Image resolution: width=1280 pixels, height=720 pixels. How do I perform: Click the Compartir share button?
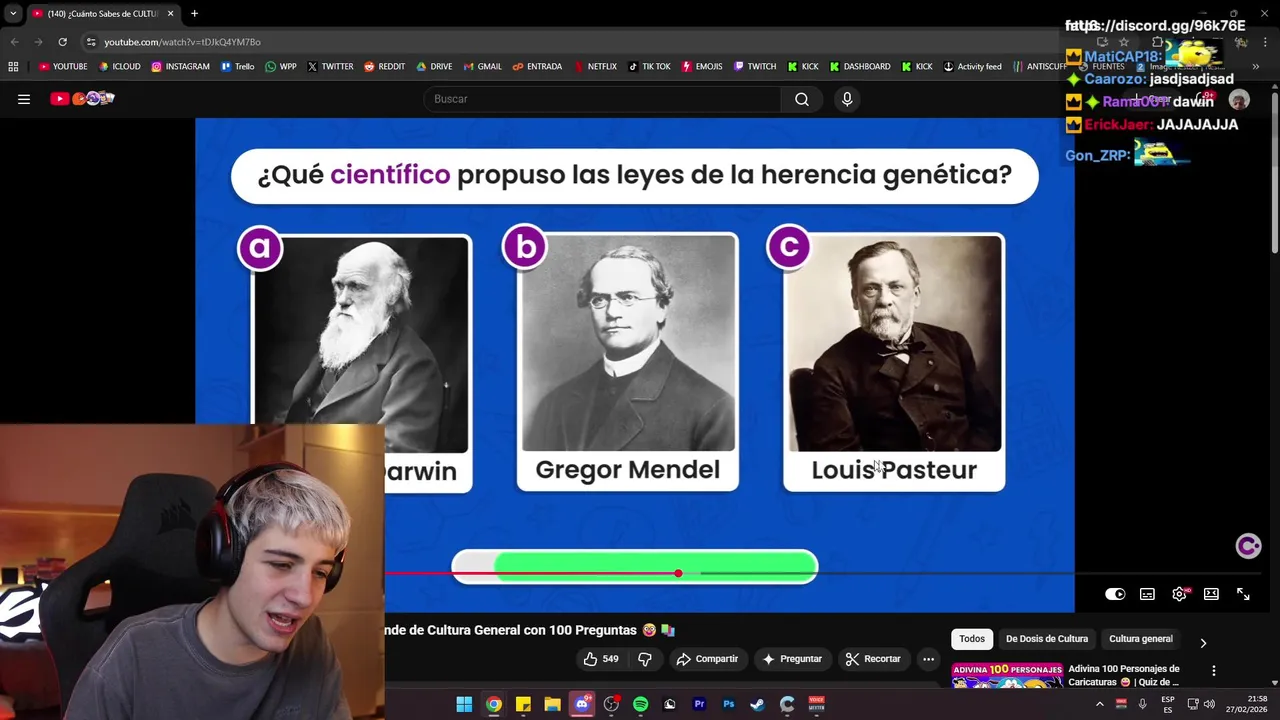(x=707, y=659)
